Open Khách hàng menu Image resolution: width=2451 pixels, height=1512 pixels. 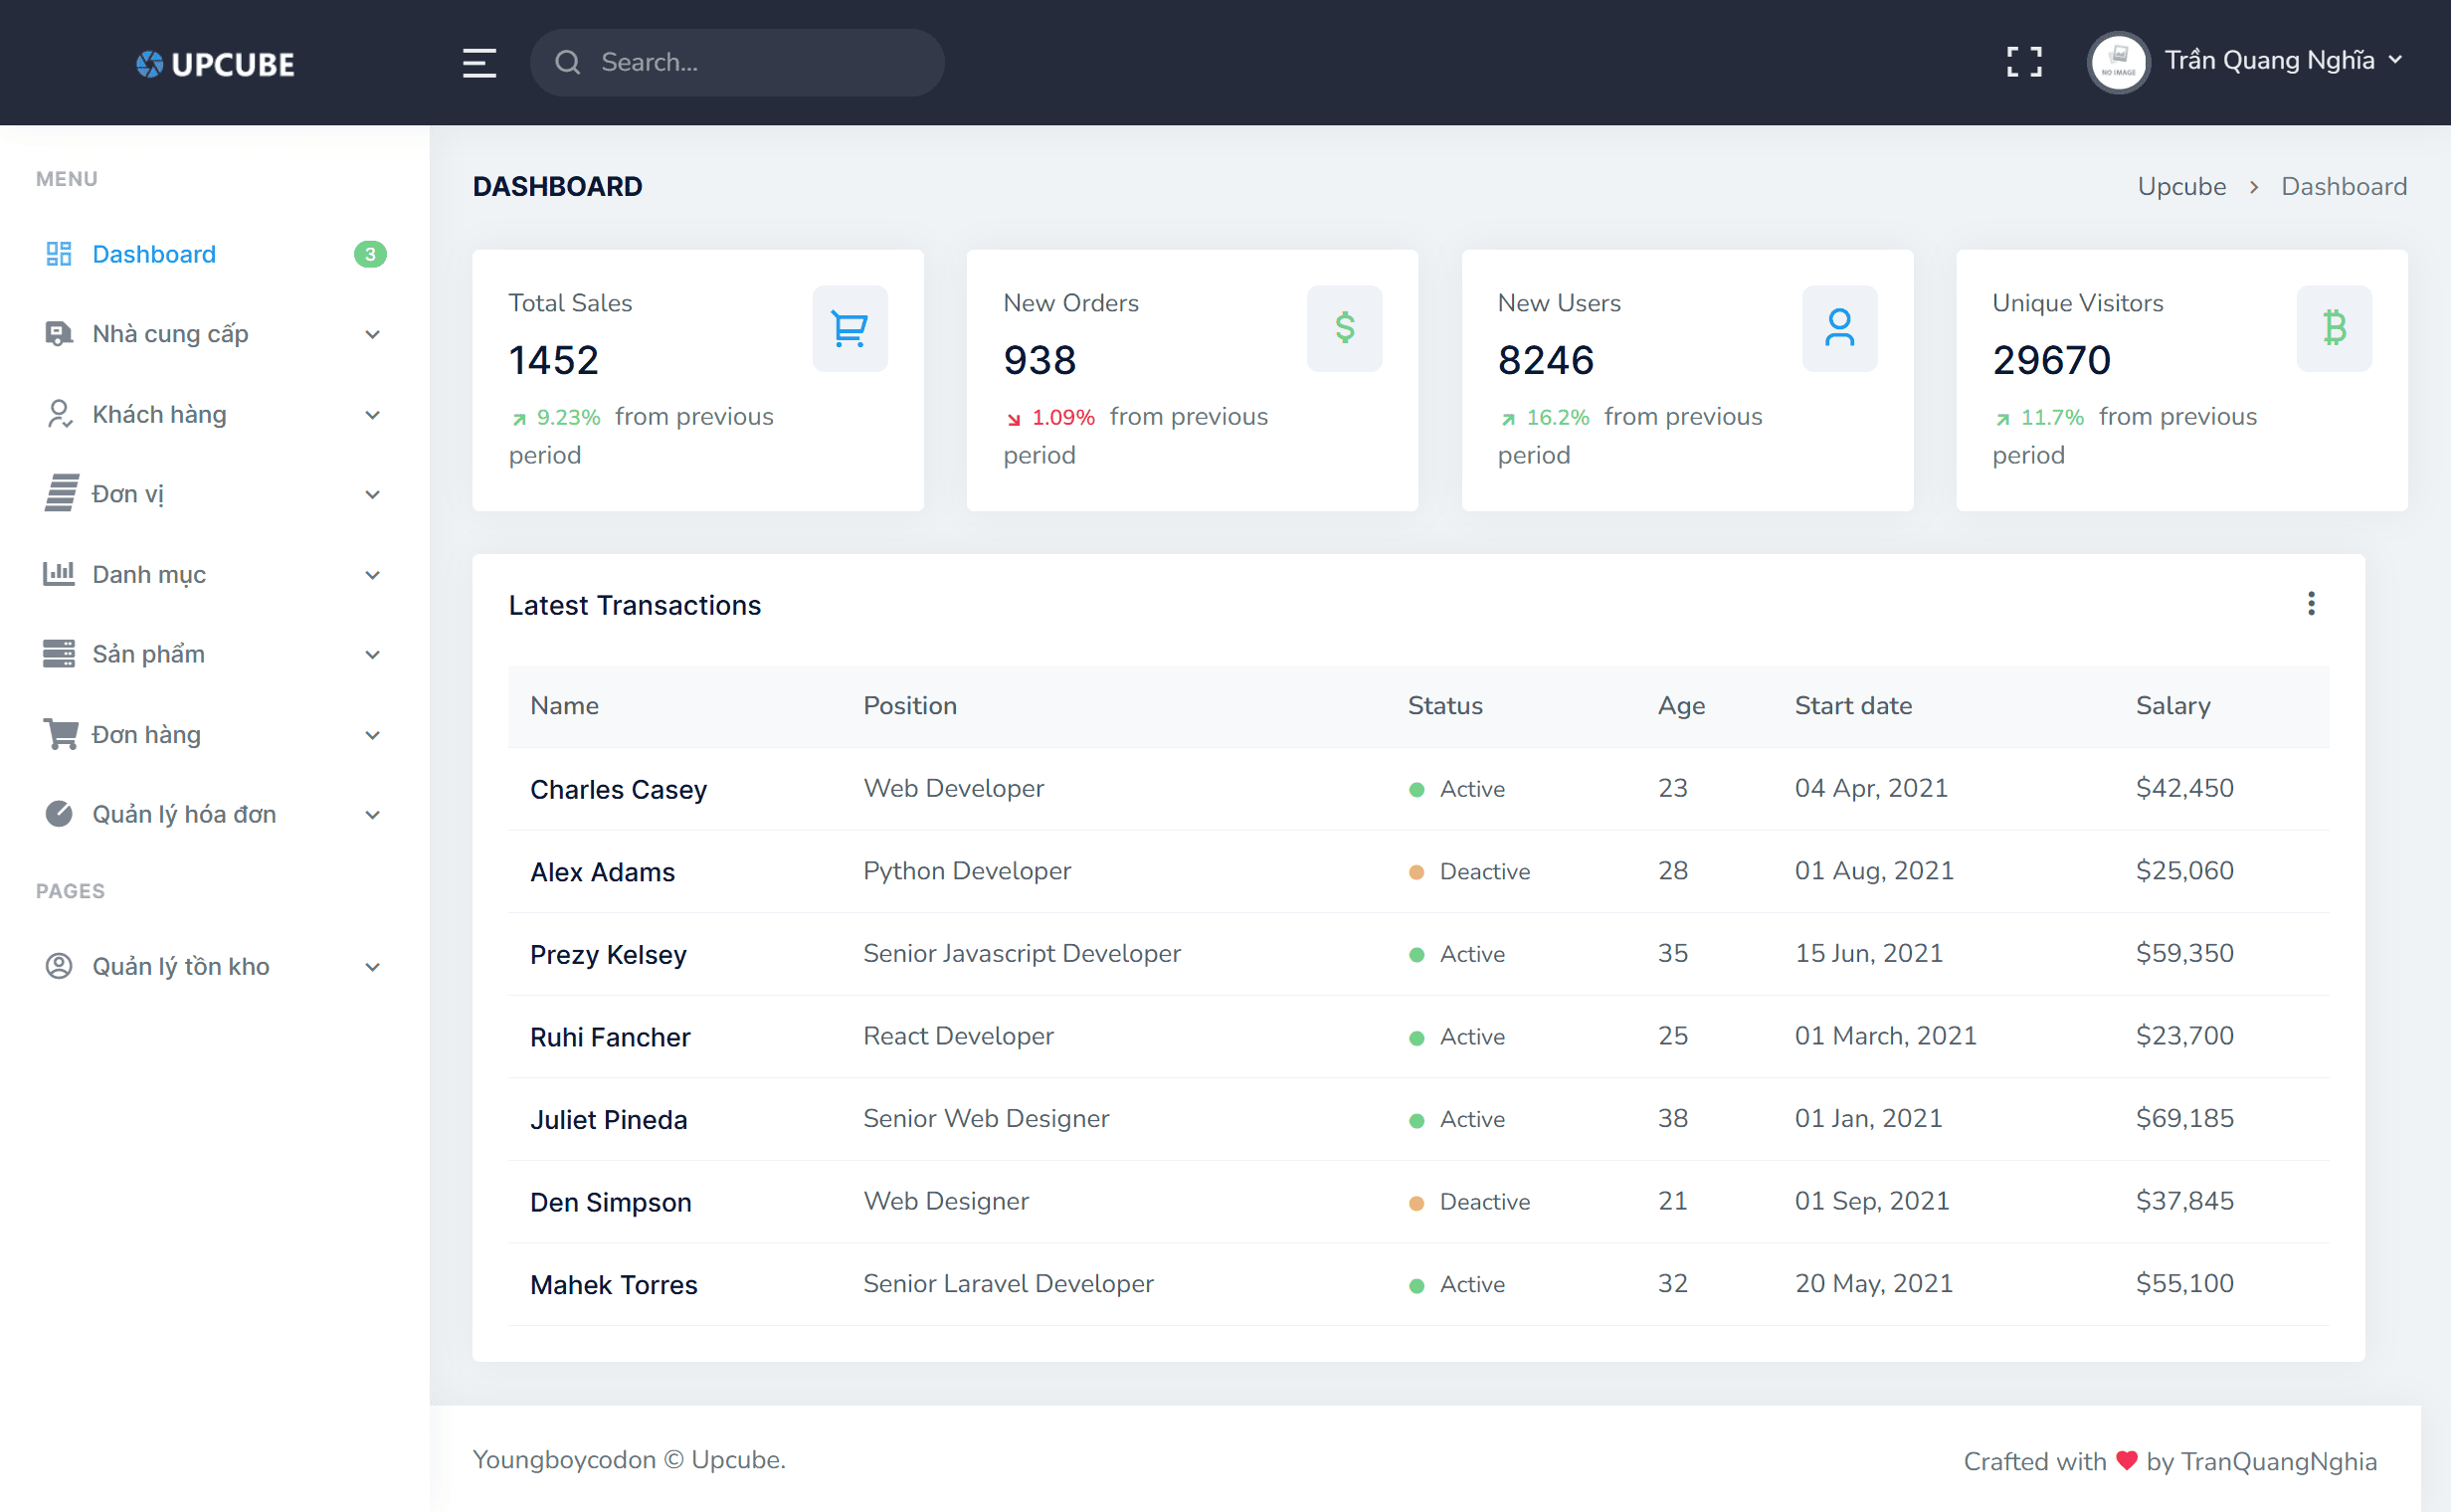point(214,414)
